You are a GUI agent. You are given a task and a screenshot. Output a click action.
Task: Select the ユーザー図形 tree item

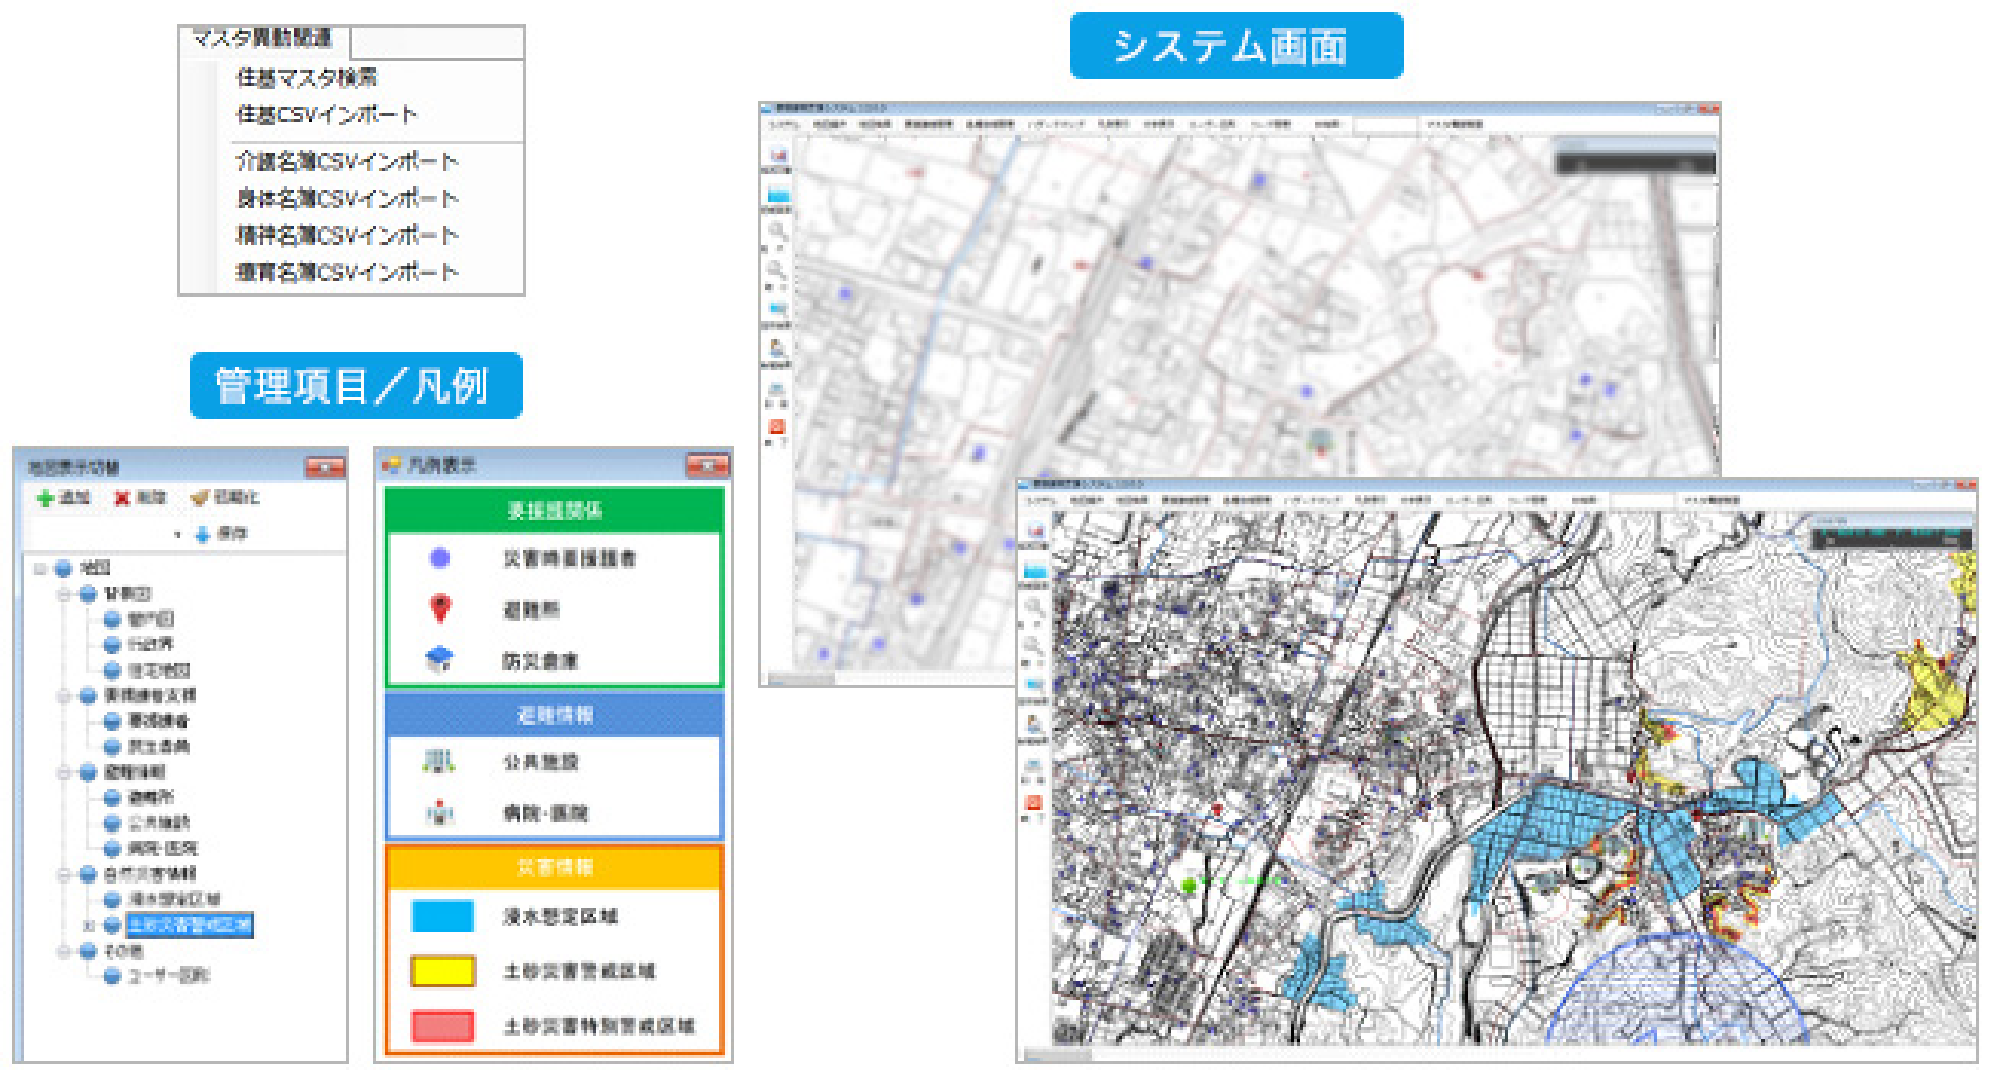coord(168,976)
